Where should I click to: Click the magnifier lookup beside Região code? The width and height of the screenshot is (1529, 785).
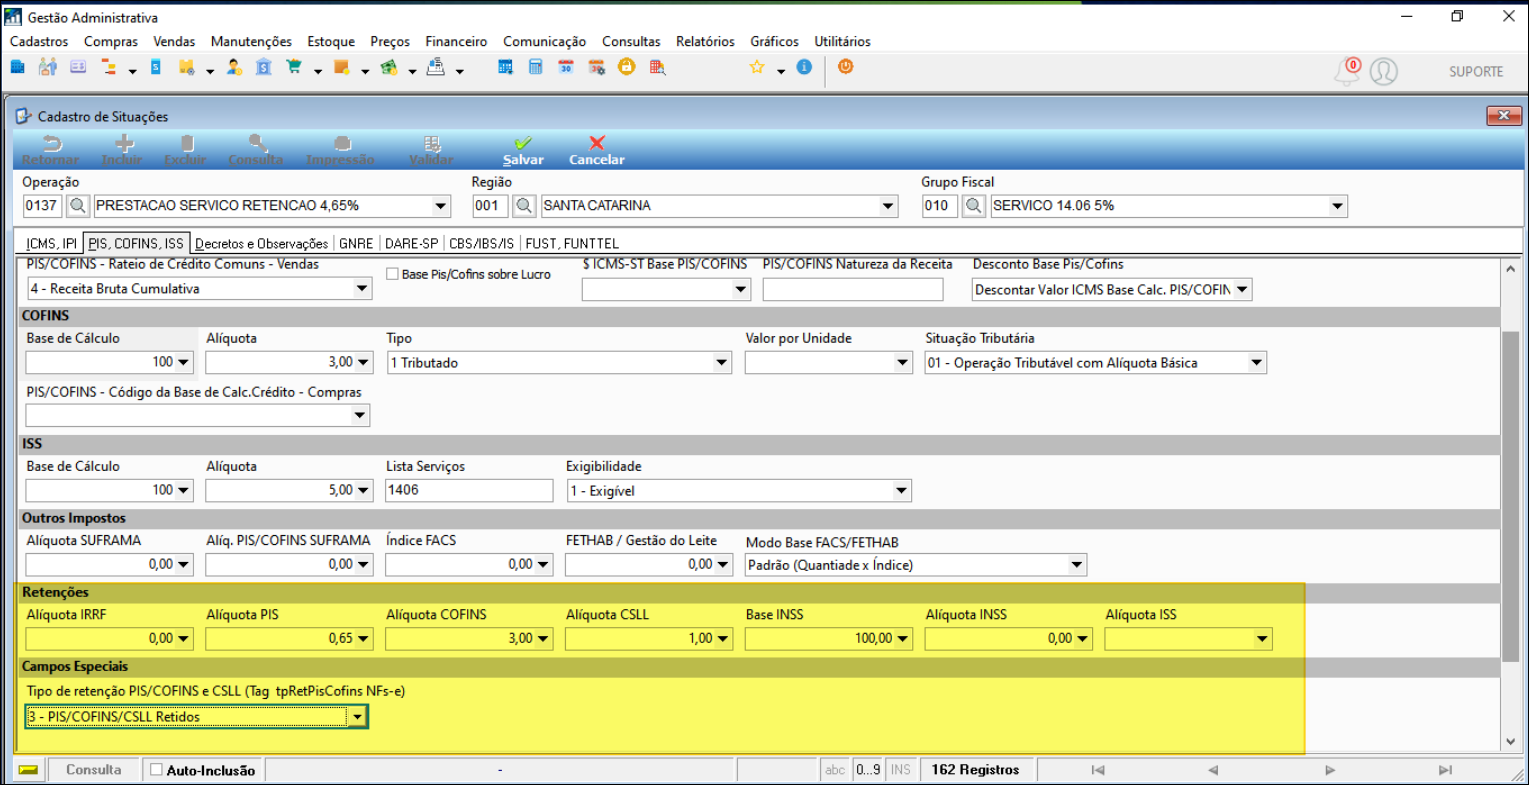[524, 206]
